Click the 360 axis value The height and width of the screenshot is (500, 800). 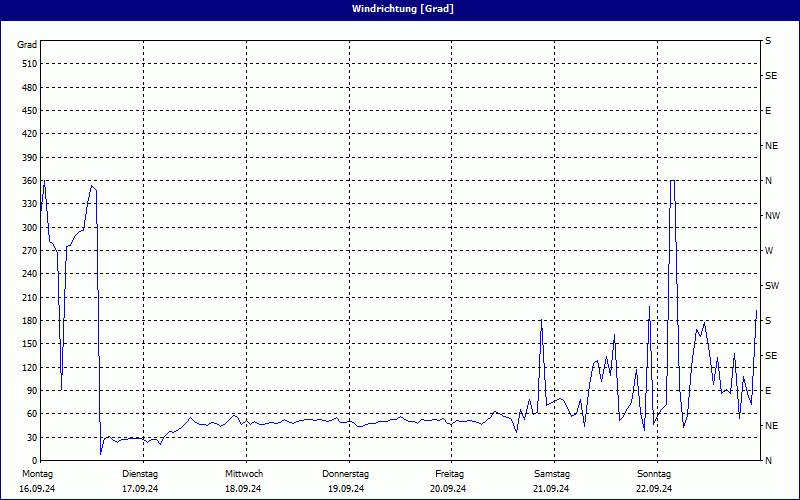pyautogui.click(x=30, y=181)
